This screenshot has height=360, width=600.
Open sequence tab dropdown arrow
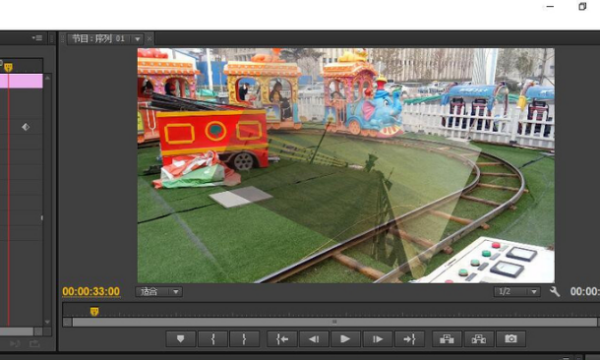pyautogui.click(x=137, y=39)
